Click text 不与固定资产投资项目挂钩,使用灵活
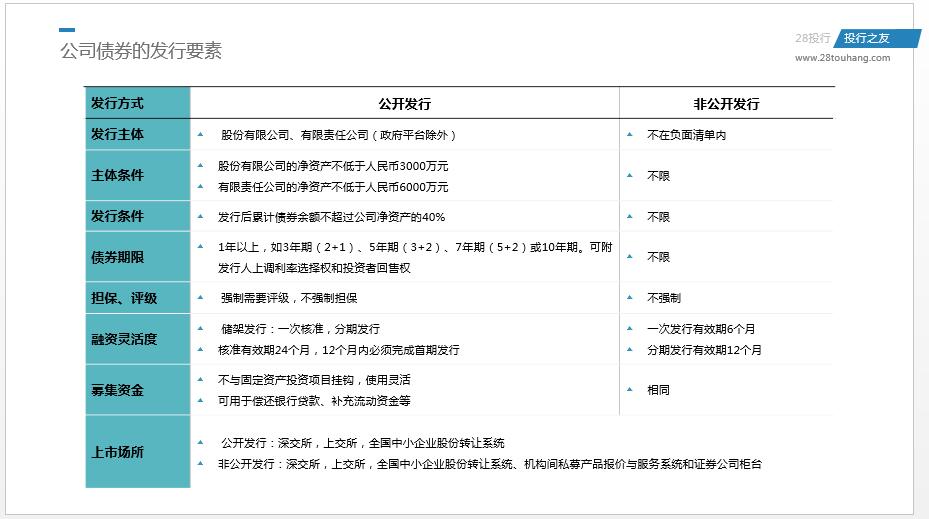 tap(314, 380)
